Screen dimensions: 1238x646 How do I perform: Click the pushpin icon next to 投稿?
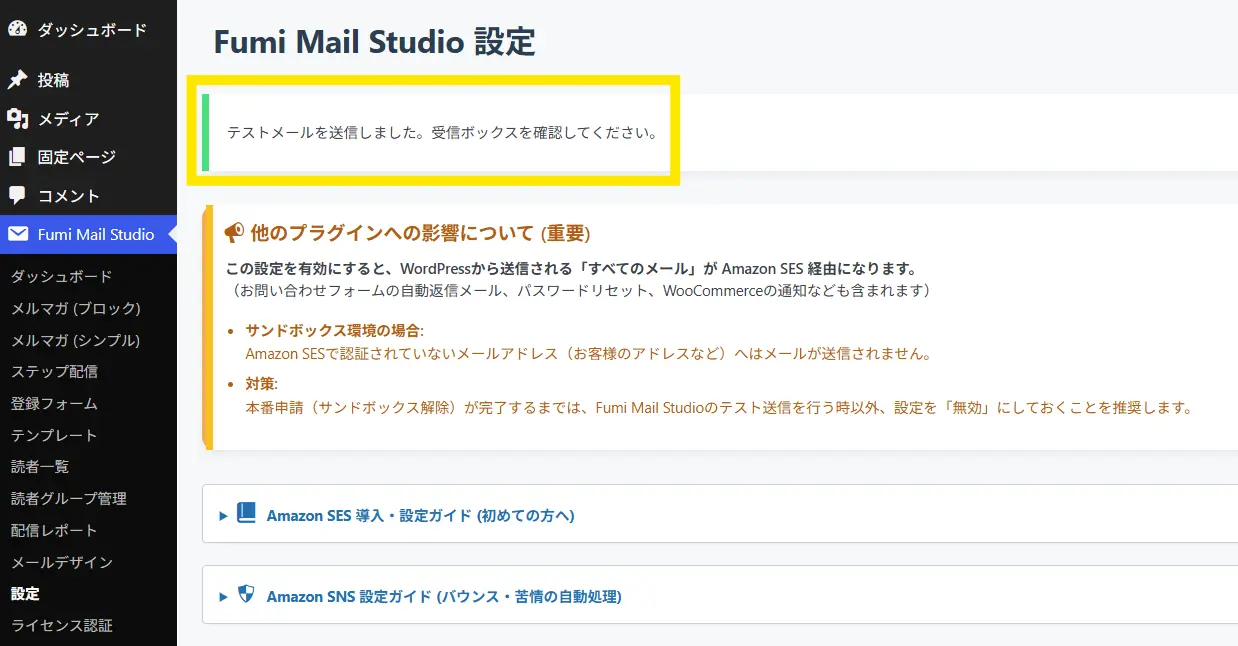pyautogui.click(x=17, y=80)
